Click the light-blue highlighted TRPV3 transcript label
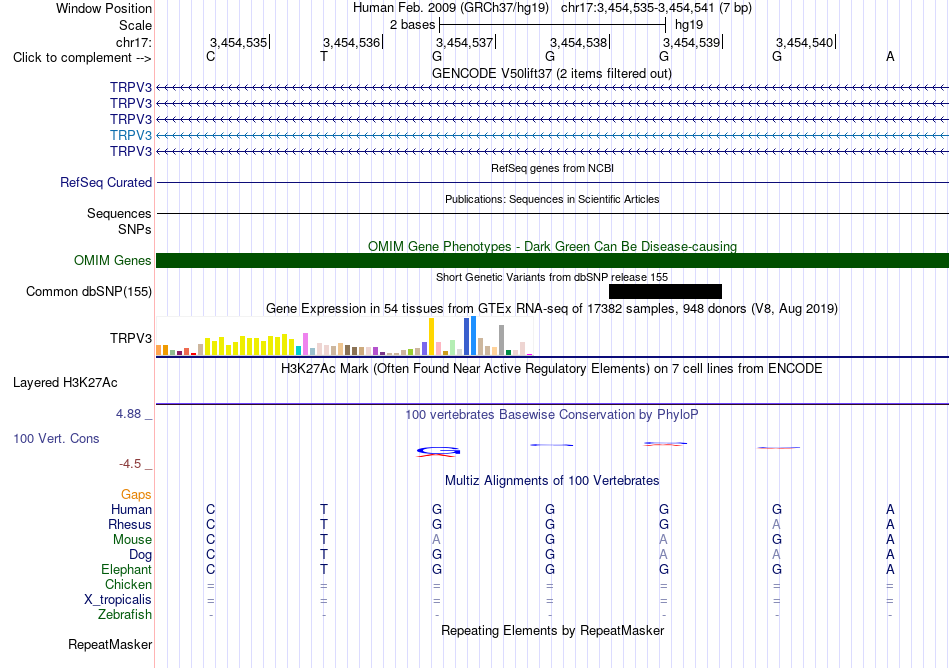Viewport: 950px width, 668px height. pos(131,135)
